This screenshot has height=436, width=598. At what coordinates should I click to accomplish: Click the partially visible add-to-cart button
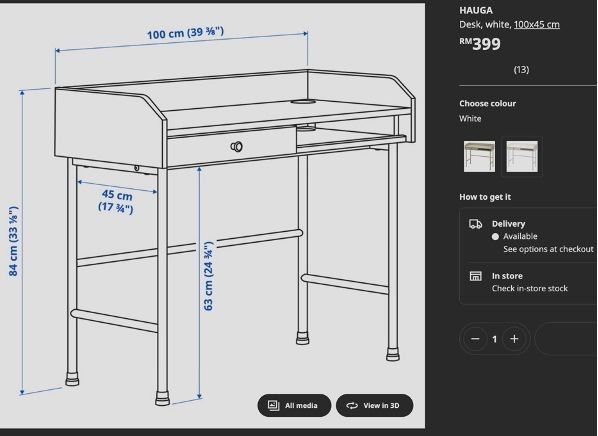click(x=566, y=339)
